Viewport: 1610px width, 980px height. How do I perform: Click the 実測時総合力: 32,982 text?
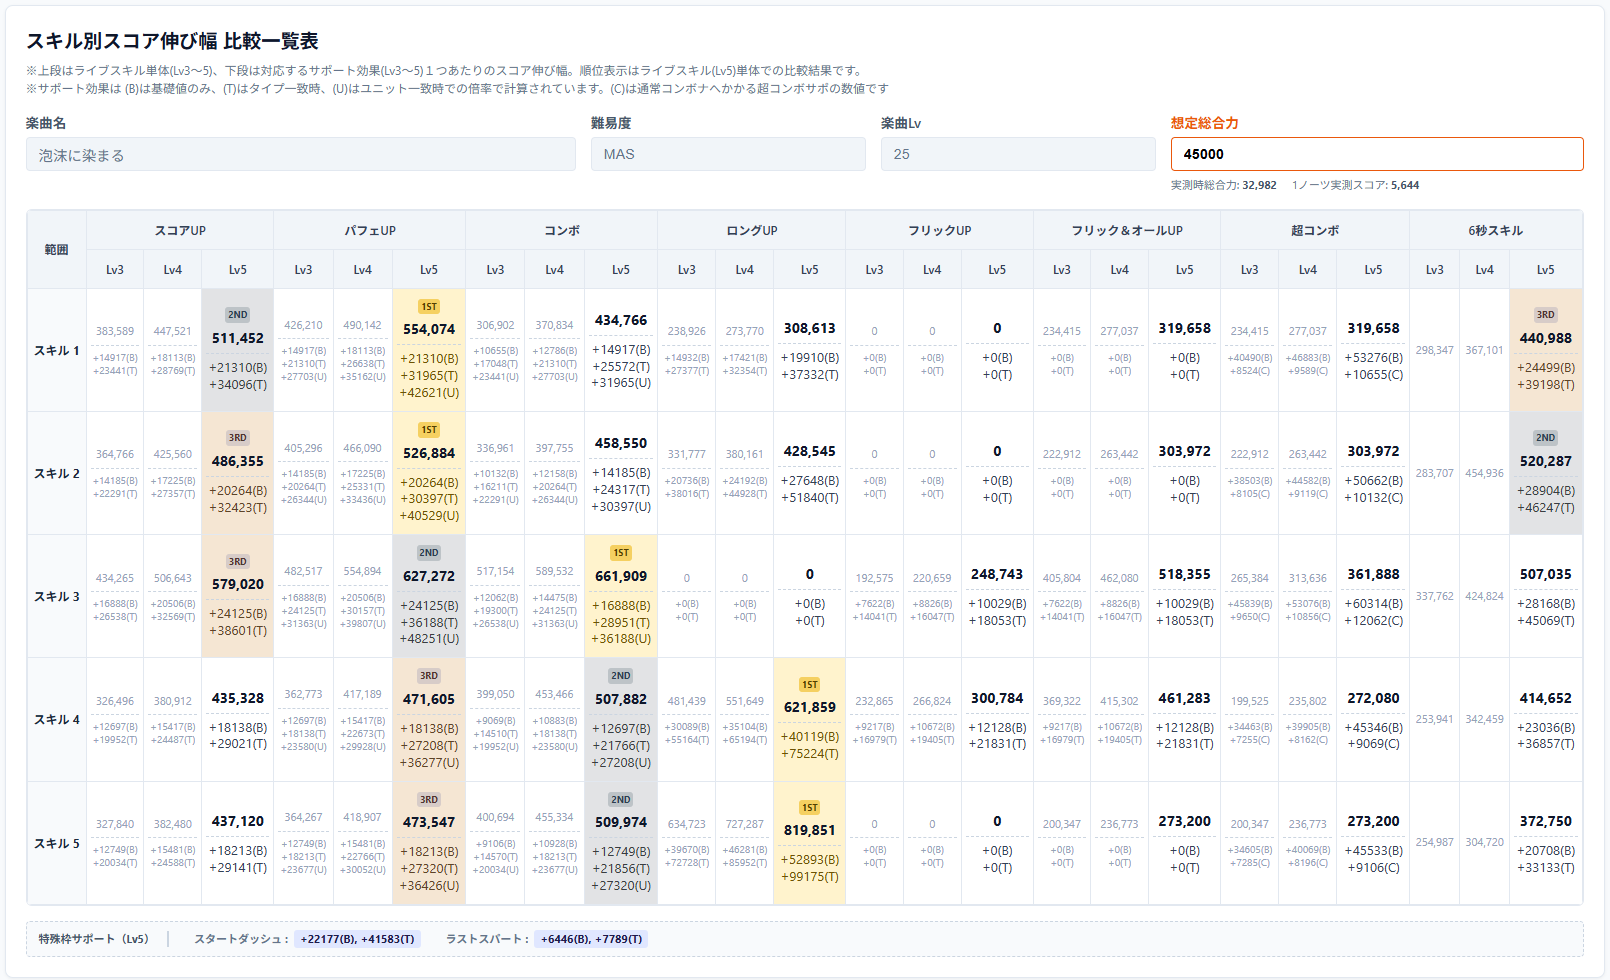point(1224,185)
